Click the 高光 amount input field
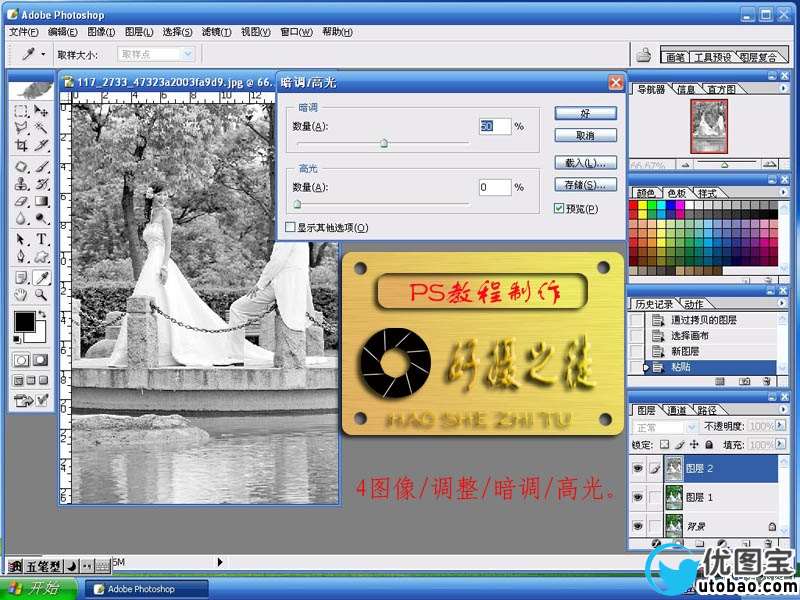The height and width of the screenshot is (600, 800). (x=494, y=187)
